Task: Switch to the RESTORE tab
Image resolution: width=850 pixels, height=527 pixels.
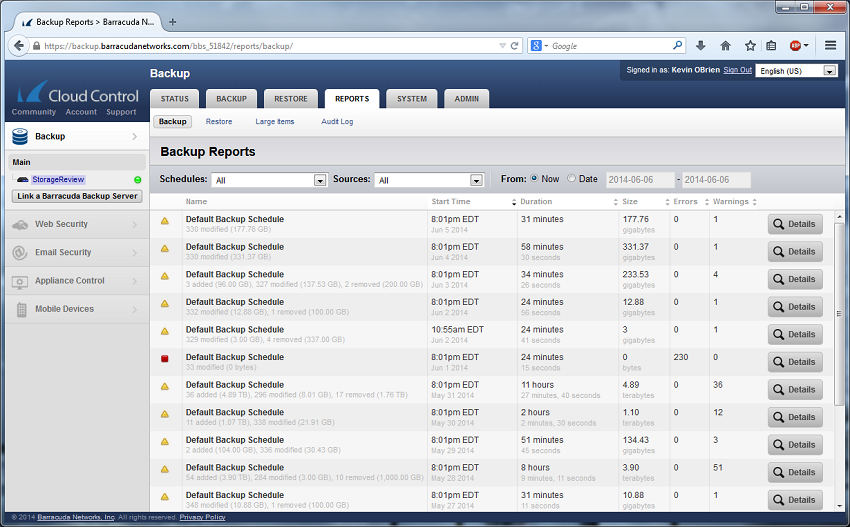Action: click(291, 99)
